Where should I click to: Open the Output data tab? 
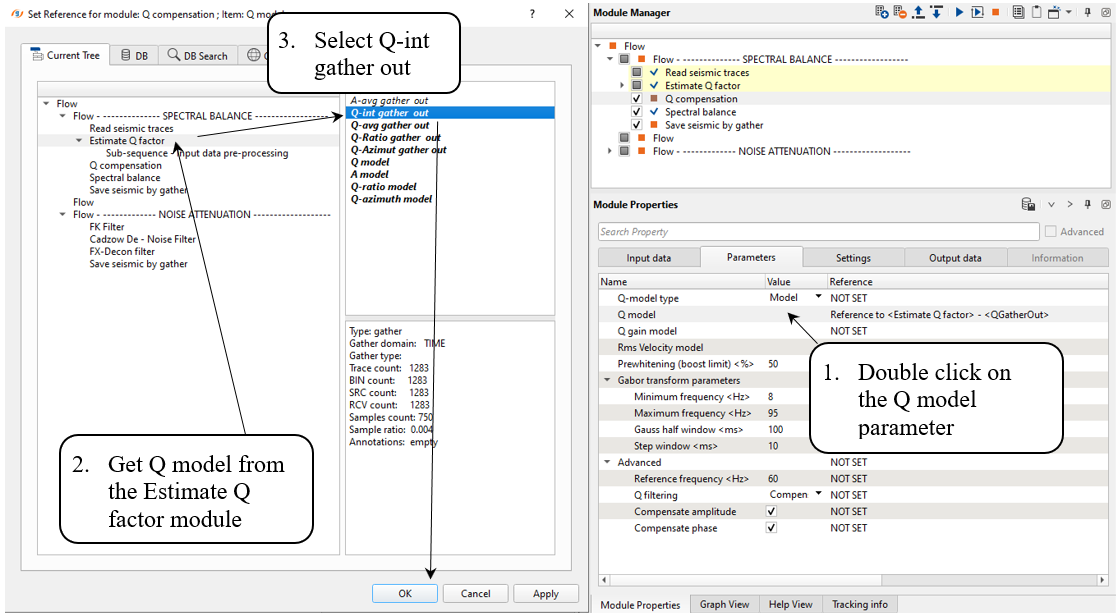[x=954, y=258]
